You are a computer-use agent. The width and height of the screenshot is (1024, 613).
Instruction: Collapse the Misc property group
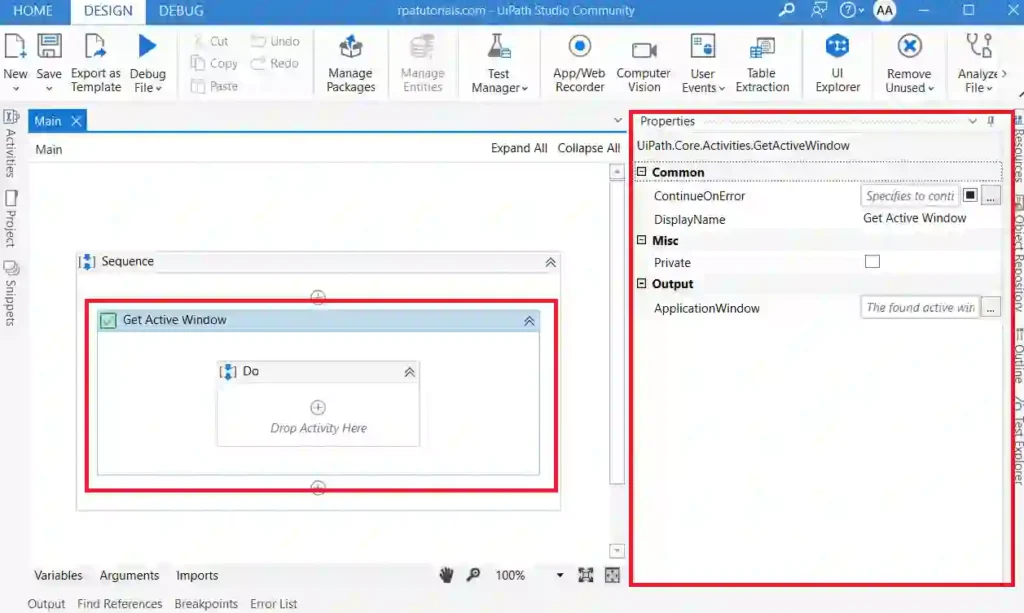coord(641,240)
